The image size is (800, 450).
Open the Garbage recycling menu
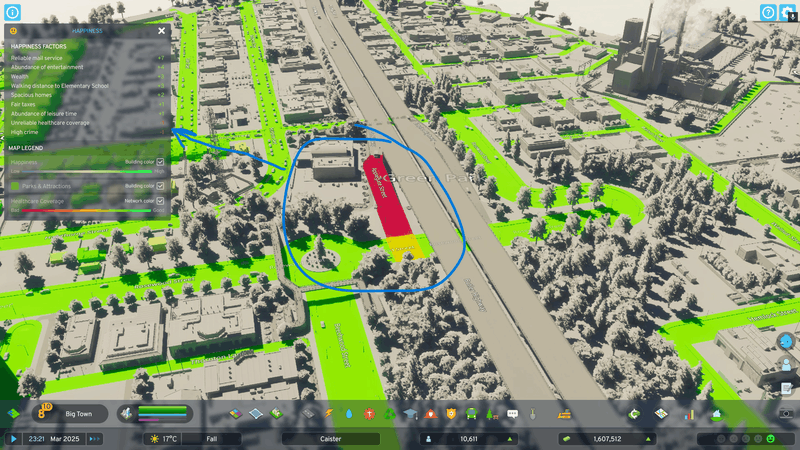[390, 414]
